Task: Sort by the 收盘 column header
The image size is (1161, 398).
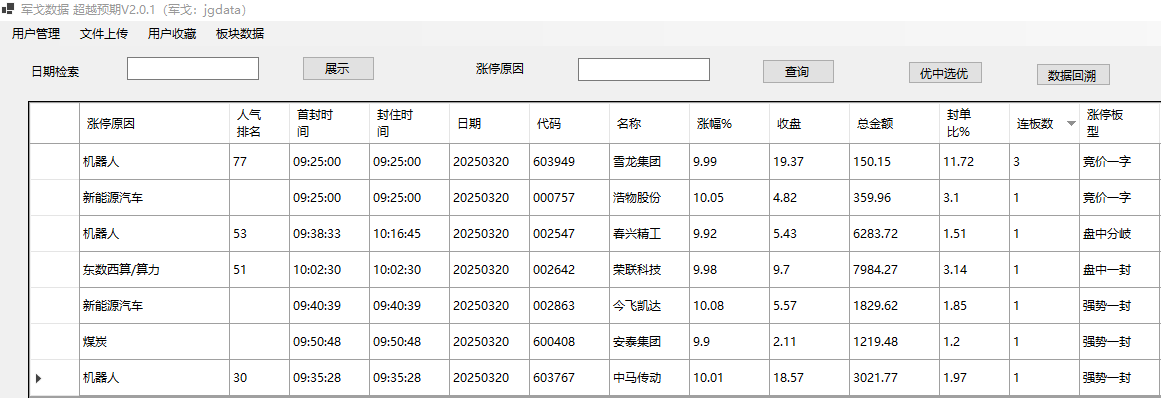Action: click(809, 124)
